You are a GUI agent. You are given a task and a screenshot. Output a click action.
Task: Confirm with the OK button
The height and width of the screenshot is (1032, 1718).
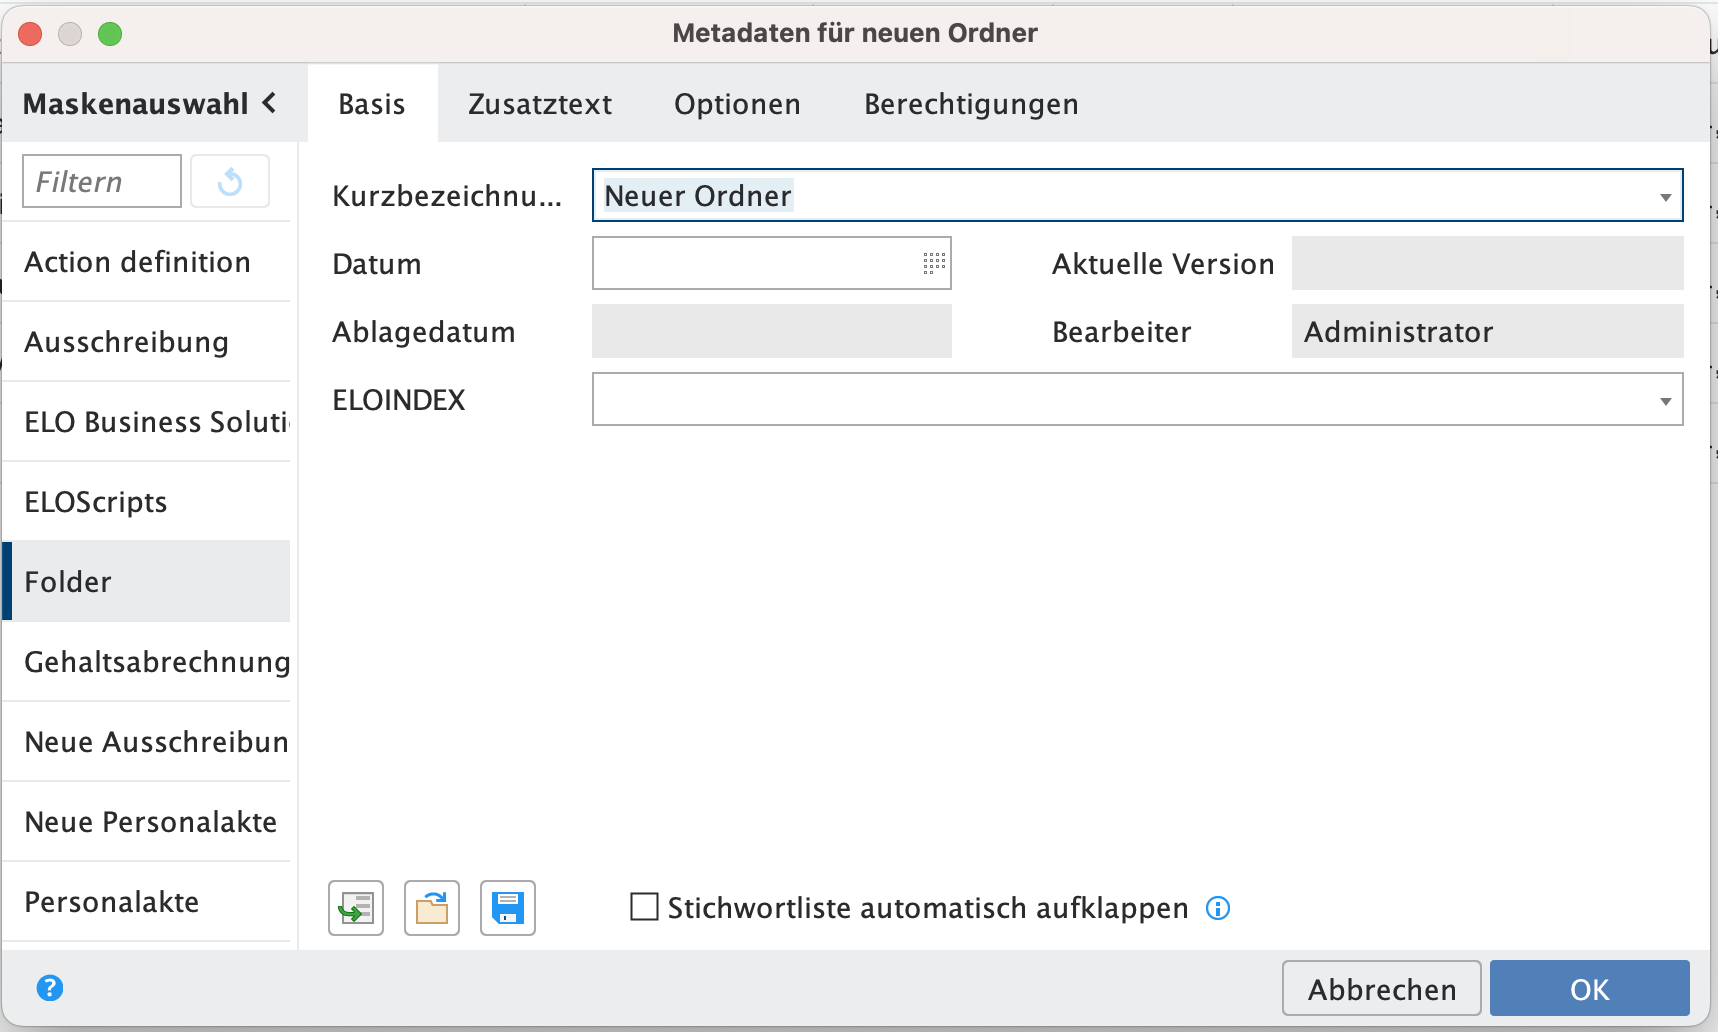1589,989
